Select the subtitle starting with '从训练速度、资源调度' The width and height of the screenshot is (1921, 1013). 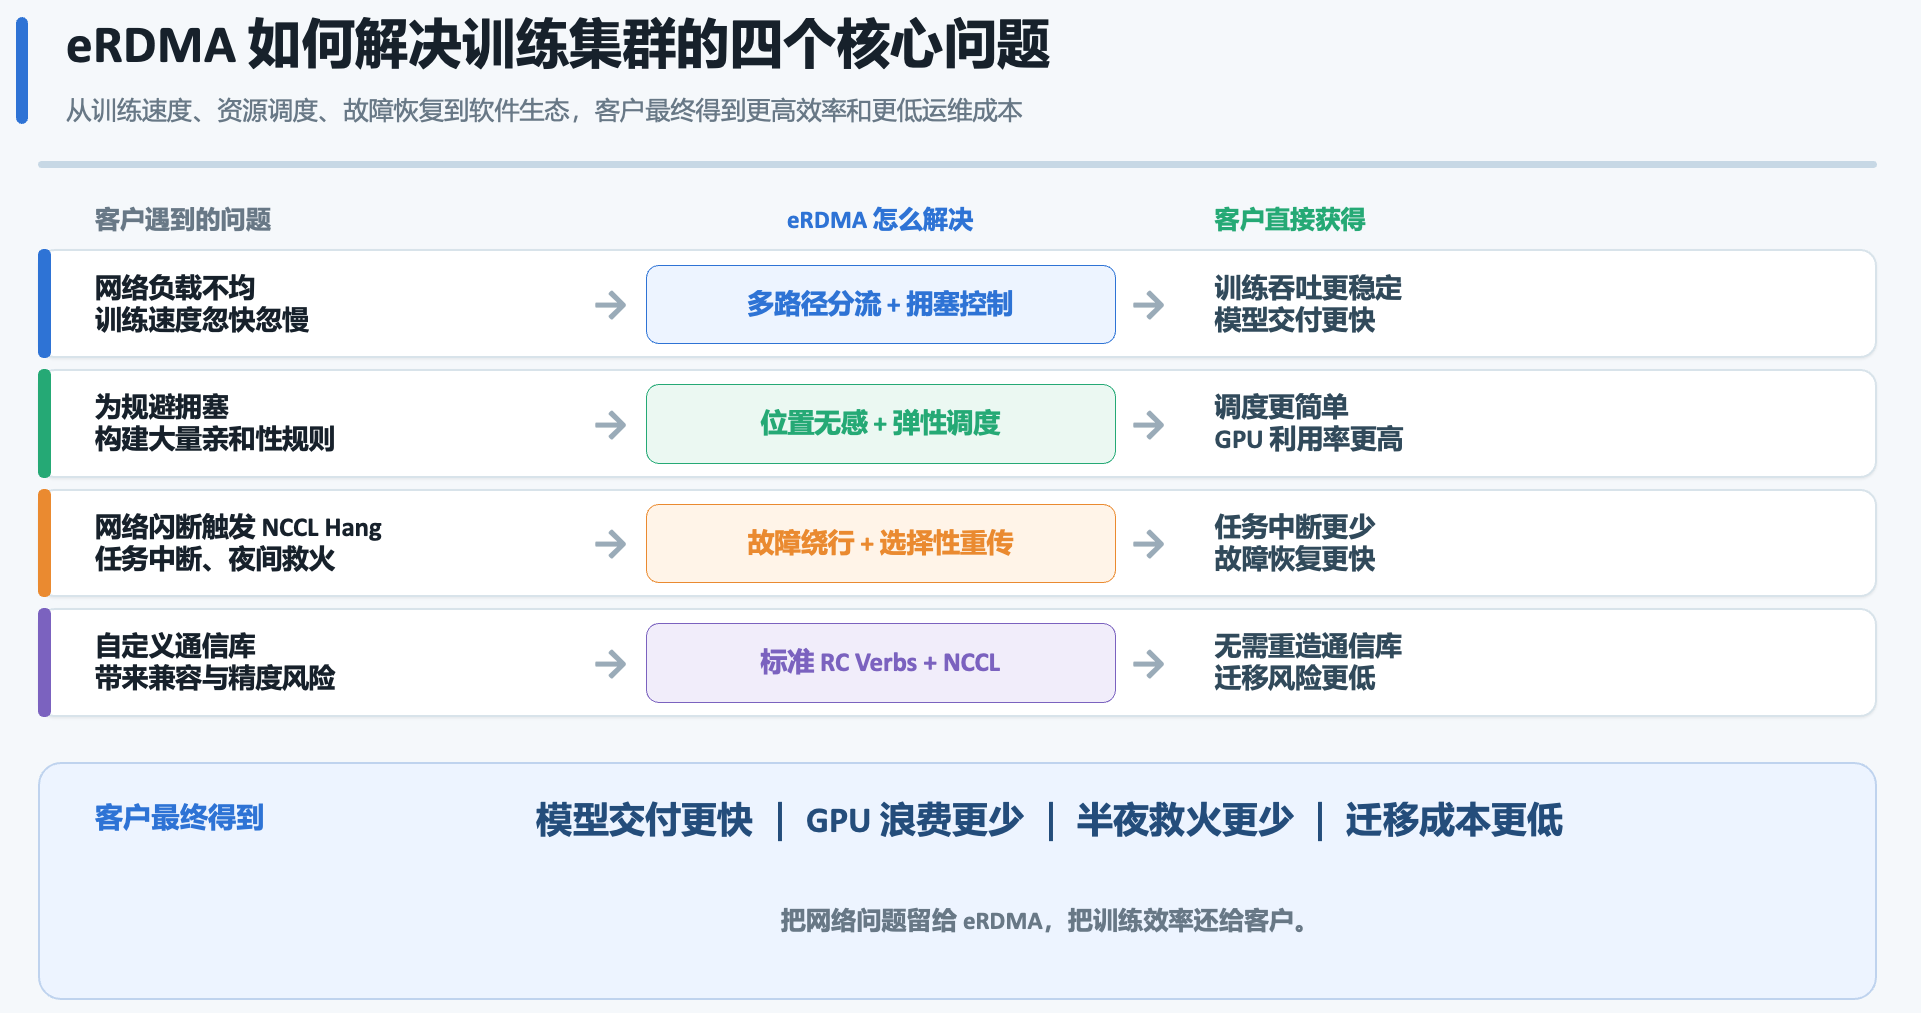544,110
